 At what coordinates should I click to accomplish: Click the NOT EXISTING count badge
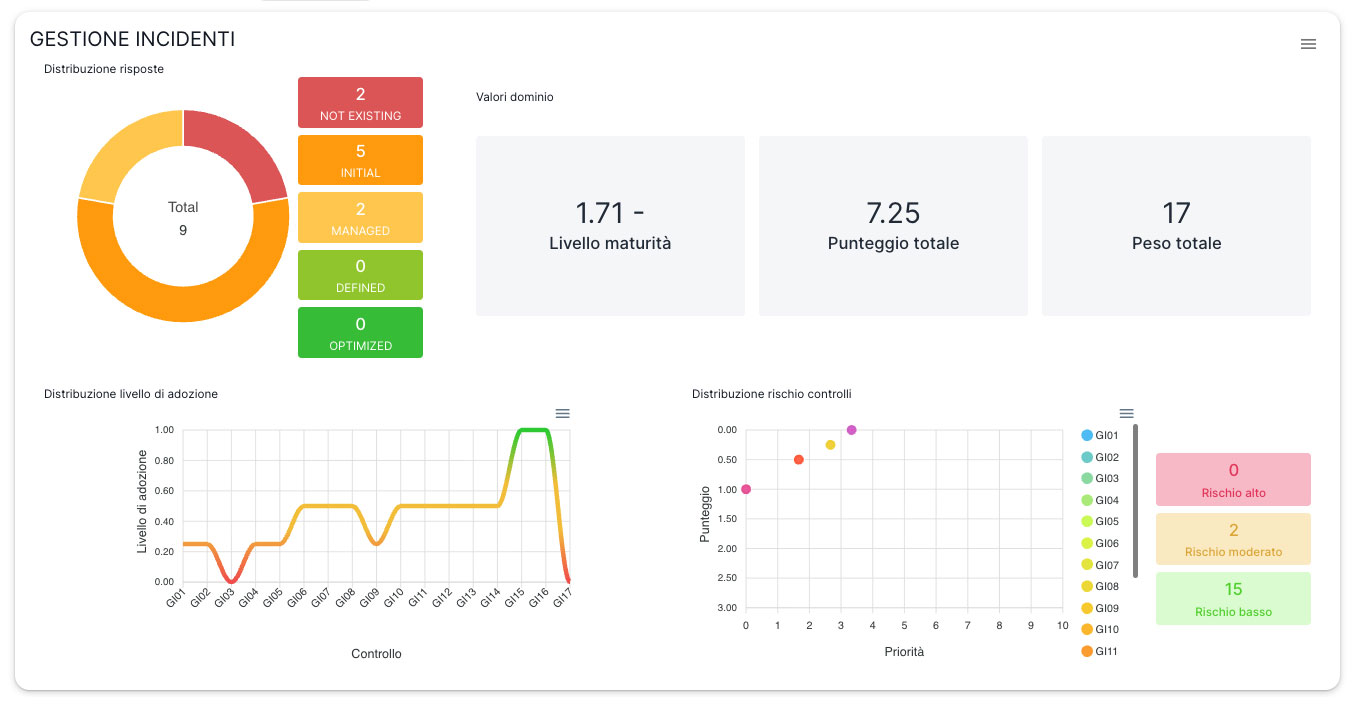pyautogui.click(x=360, y=102)
